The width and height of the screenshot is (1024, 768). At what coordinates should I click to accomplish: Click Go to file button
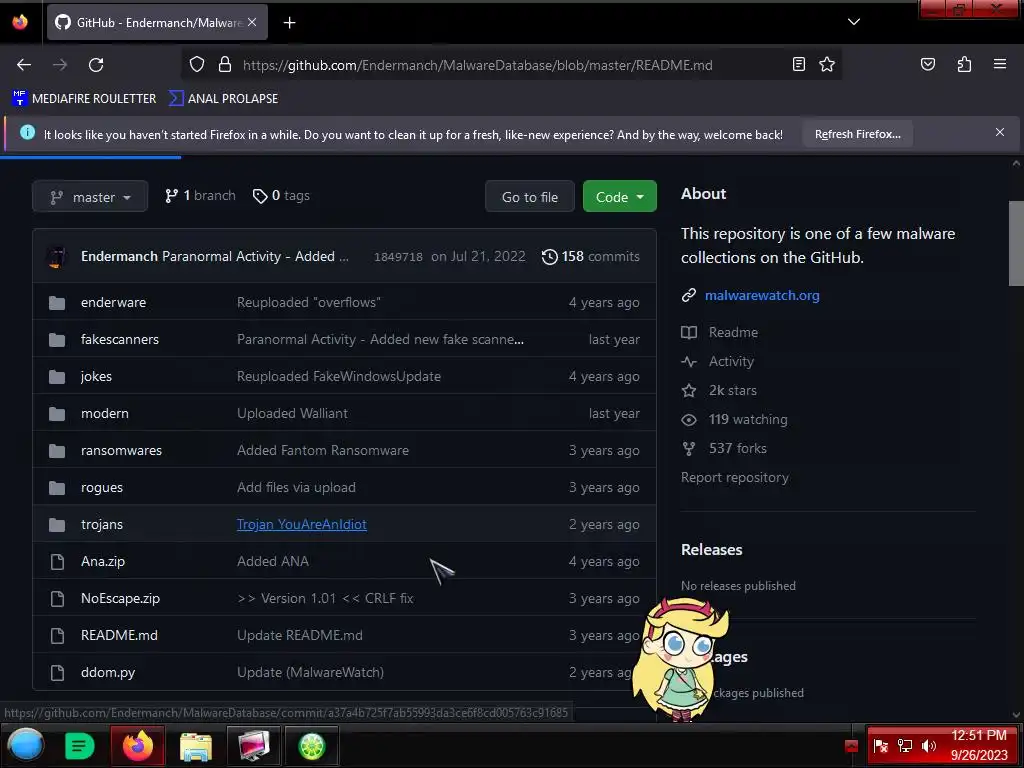click(530, 197)
